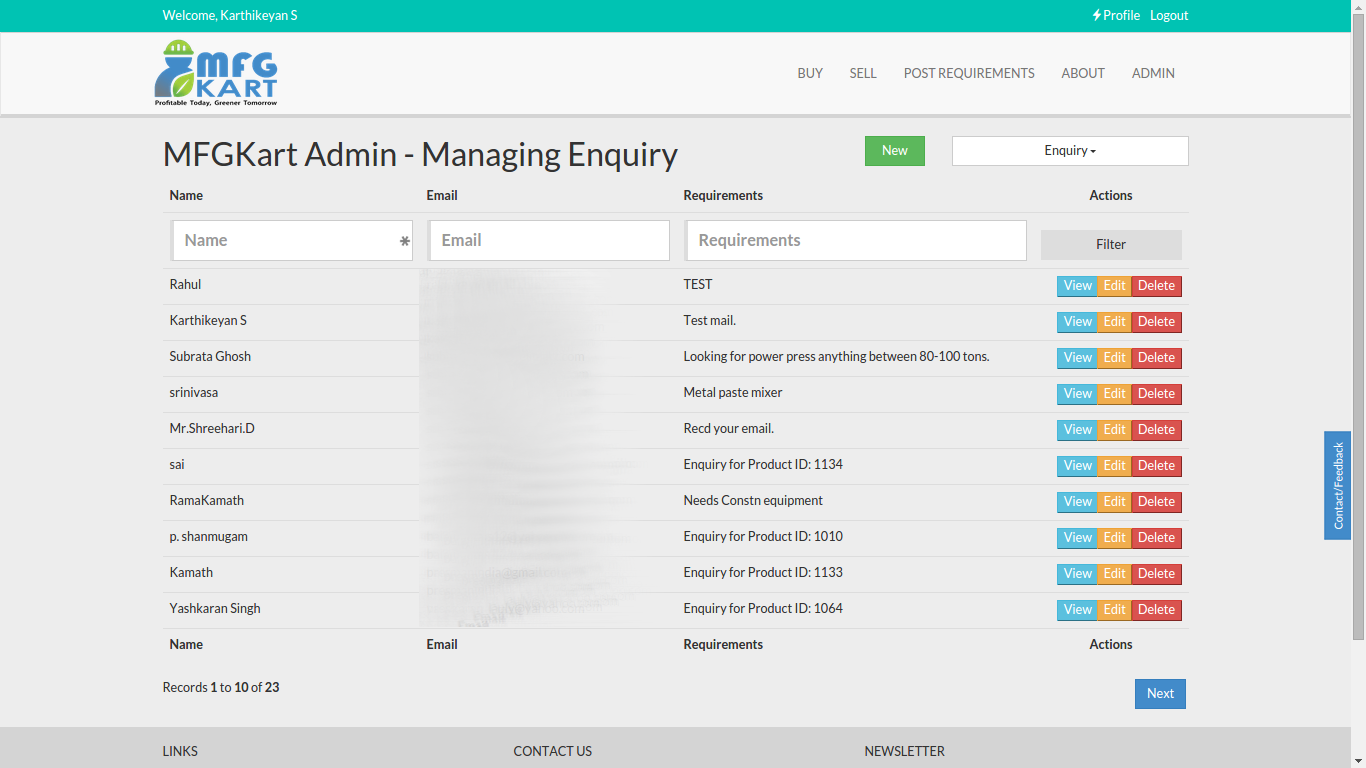
Task: Edit Karthikeyan S enquiry
Action: pos(1114,322)
